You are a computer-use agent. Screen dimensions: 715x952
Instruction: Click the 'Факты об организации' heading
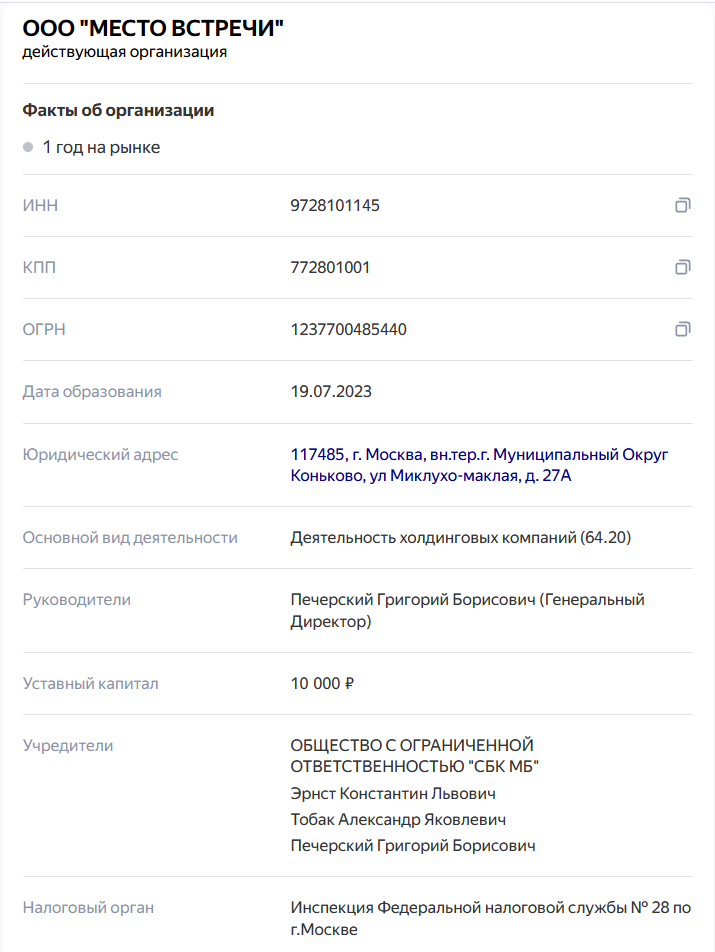tap(118, 111)
